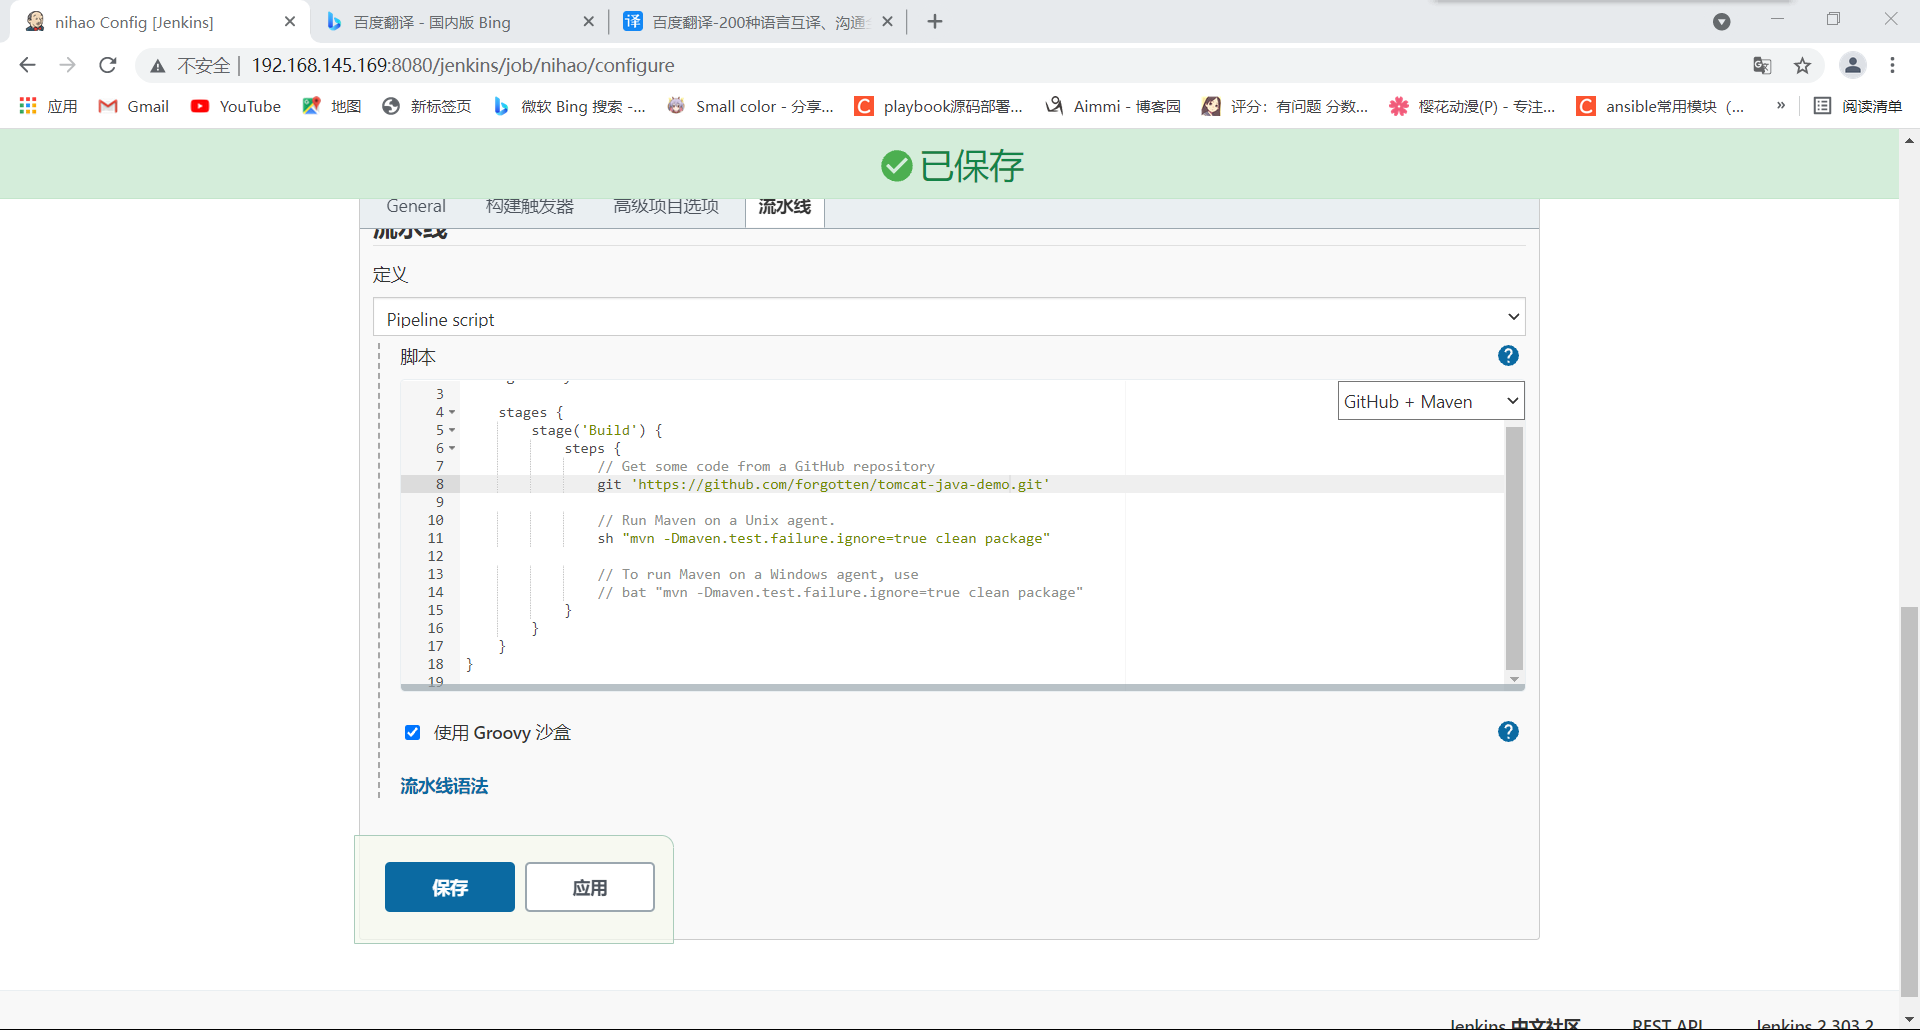Close the 百度翻译 国内版 Bing tab
The width and height of the screenshot is (1920, 1030).
pos(588,22)
